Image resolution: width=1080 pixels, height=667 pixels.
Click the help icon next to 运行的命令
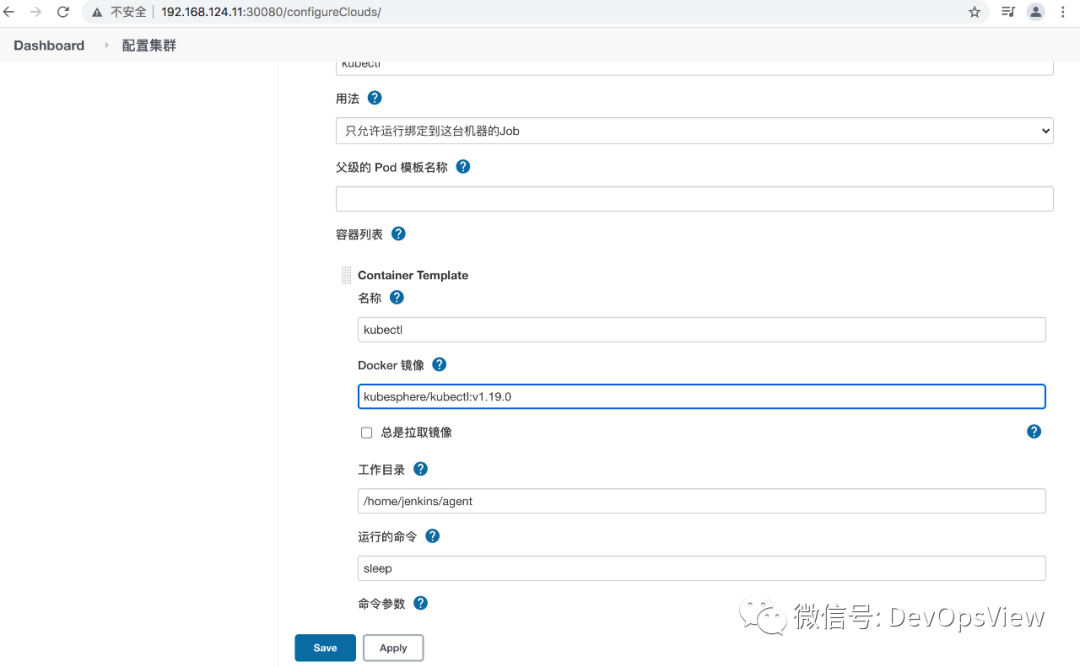pyautogui.click(x=432, y=536)
